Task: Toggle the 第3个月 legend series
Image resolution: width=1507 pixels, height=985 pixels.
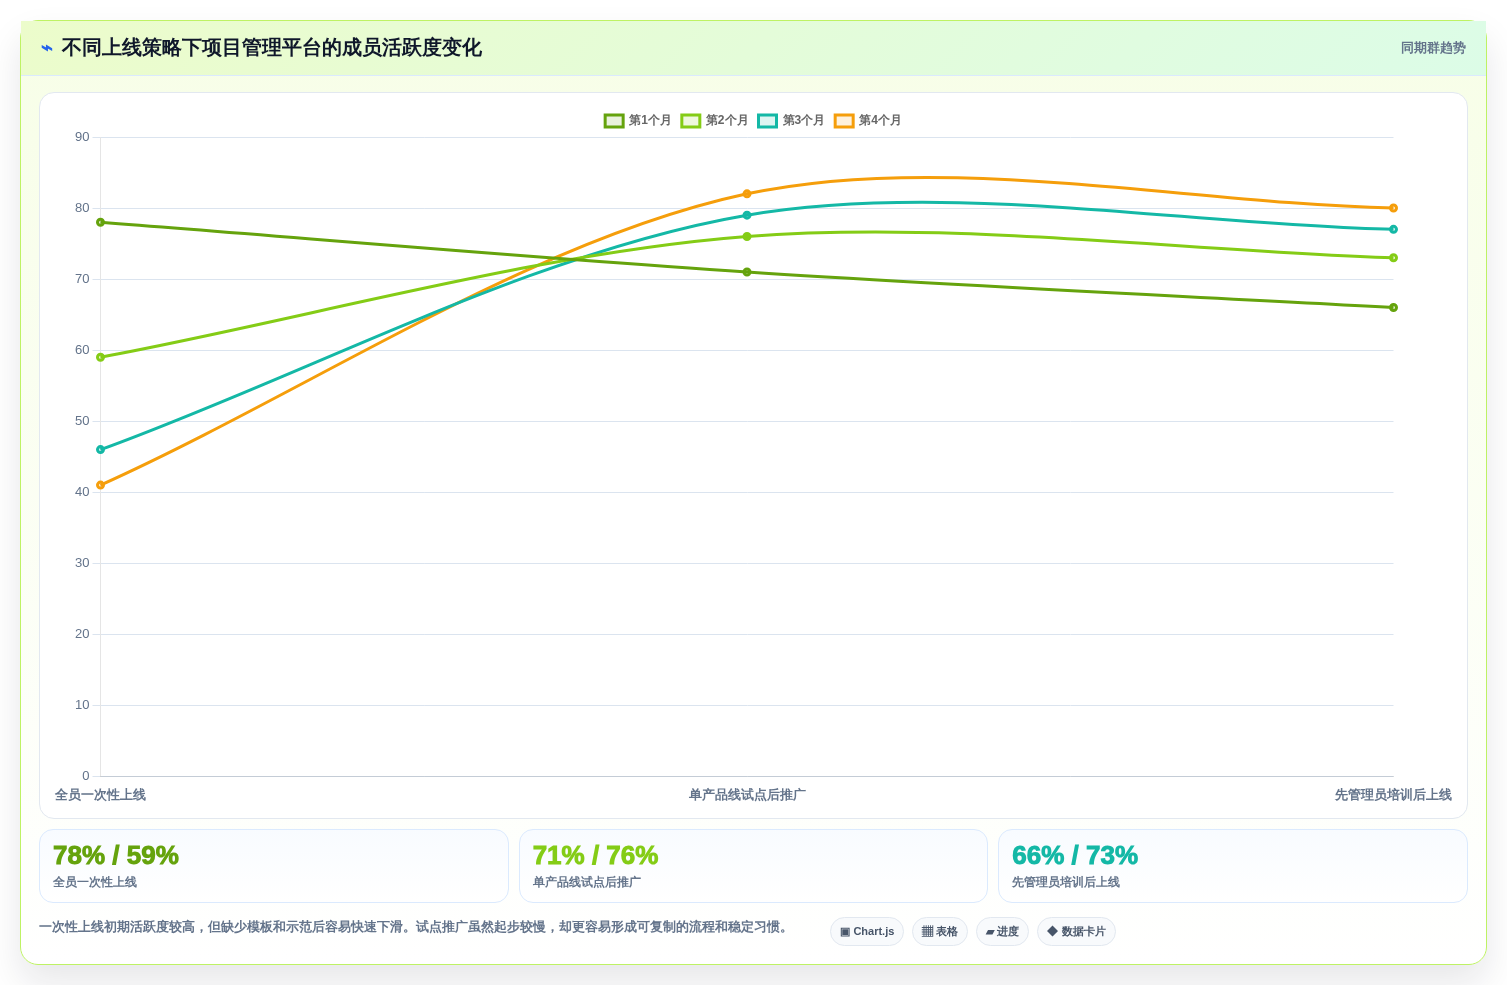Action: [791, 121]
